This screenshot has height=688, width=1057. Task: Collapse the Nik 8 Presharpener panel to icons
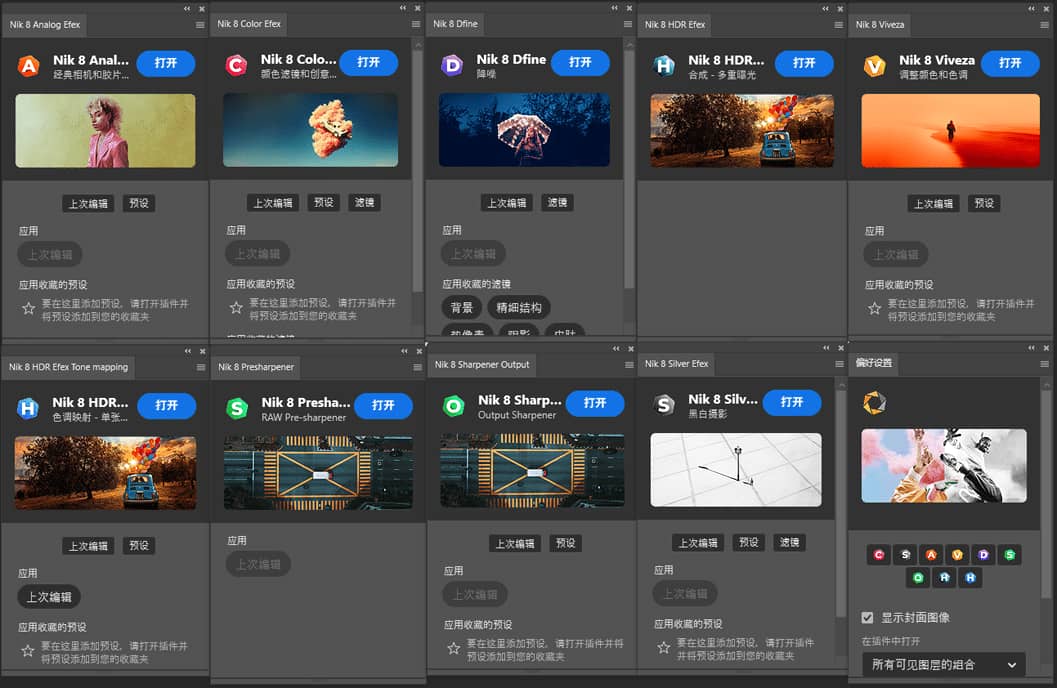pyautogui.click(x=404, y=351)
